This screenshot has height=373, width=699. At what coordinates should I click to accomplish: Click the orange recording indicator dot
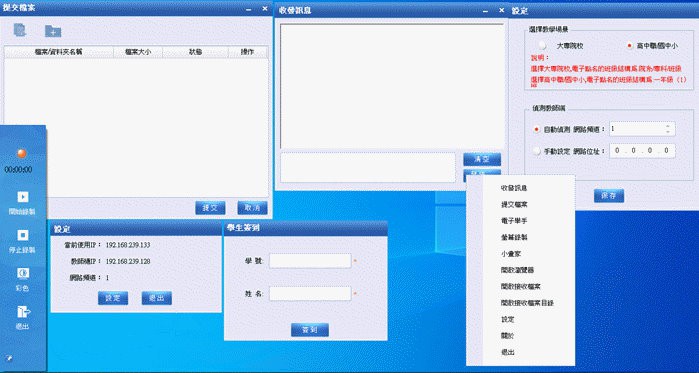[x=22, y=153]
